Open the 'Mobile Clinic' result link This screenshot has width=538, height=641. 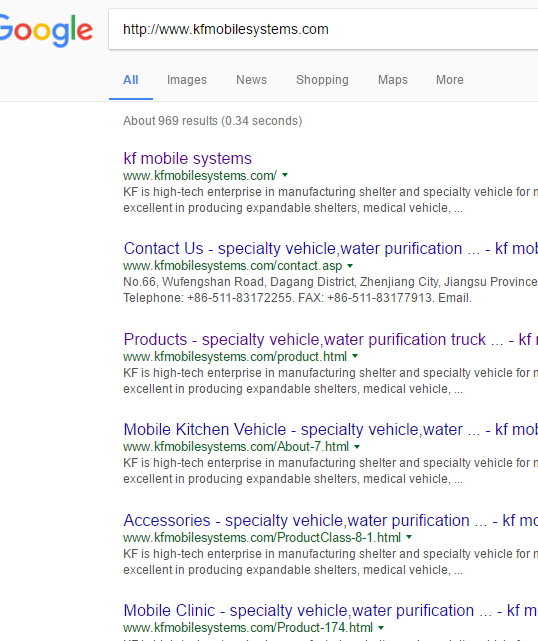point(331,611)
